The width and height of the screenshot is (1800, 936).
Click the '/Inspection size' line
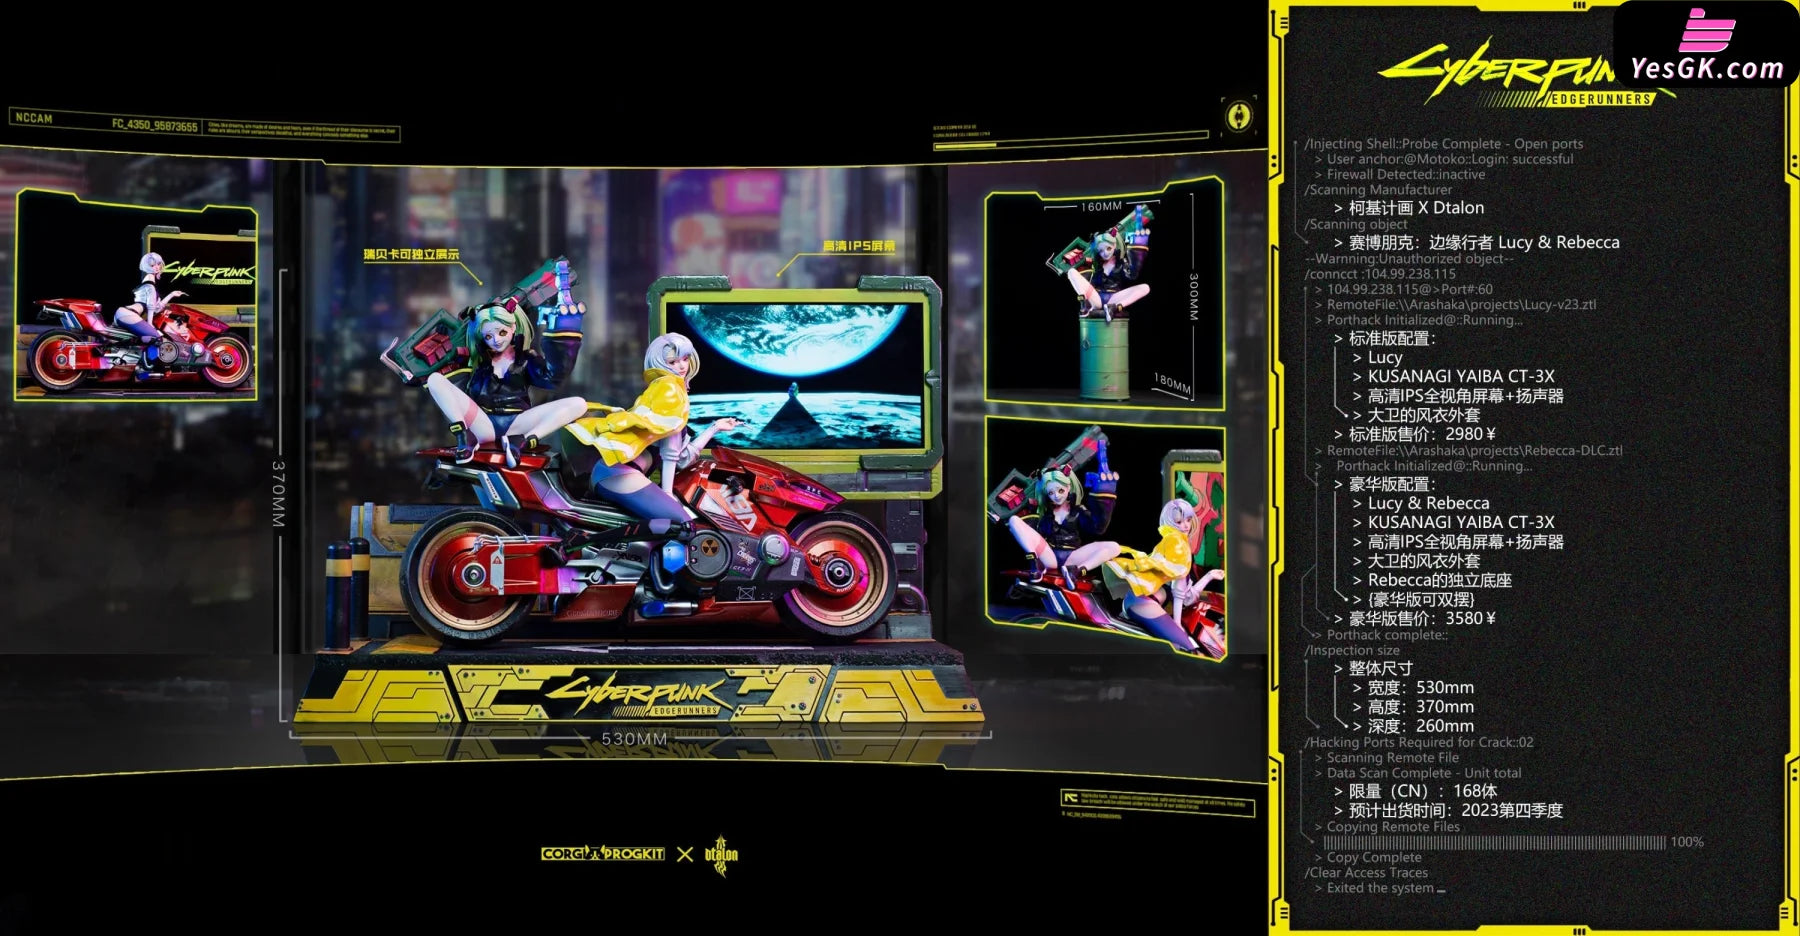click(x=1352, y=650)
